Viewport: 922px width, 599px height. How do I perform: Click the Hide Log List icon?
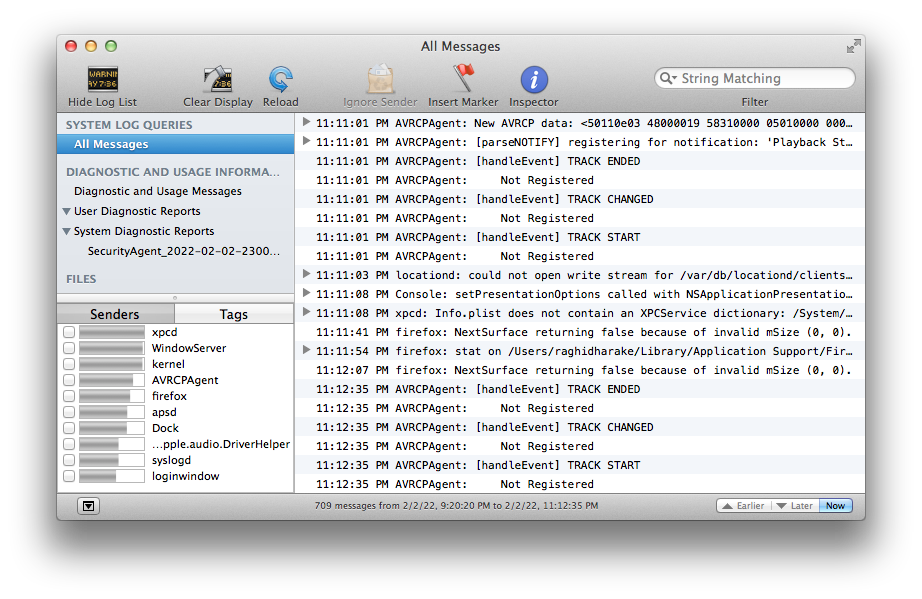(103, 79)
